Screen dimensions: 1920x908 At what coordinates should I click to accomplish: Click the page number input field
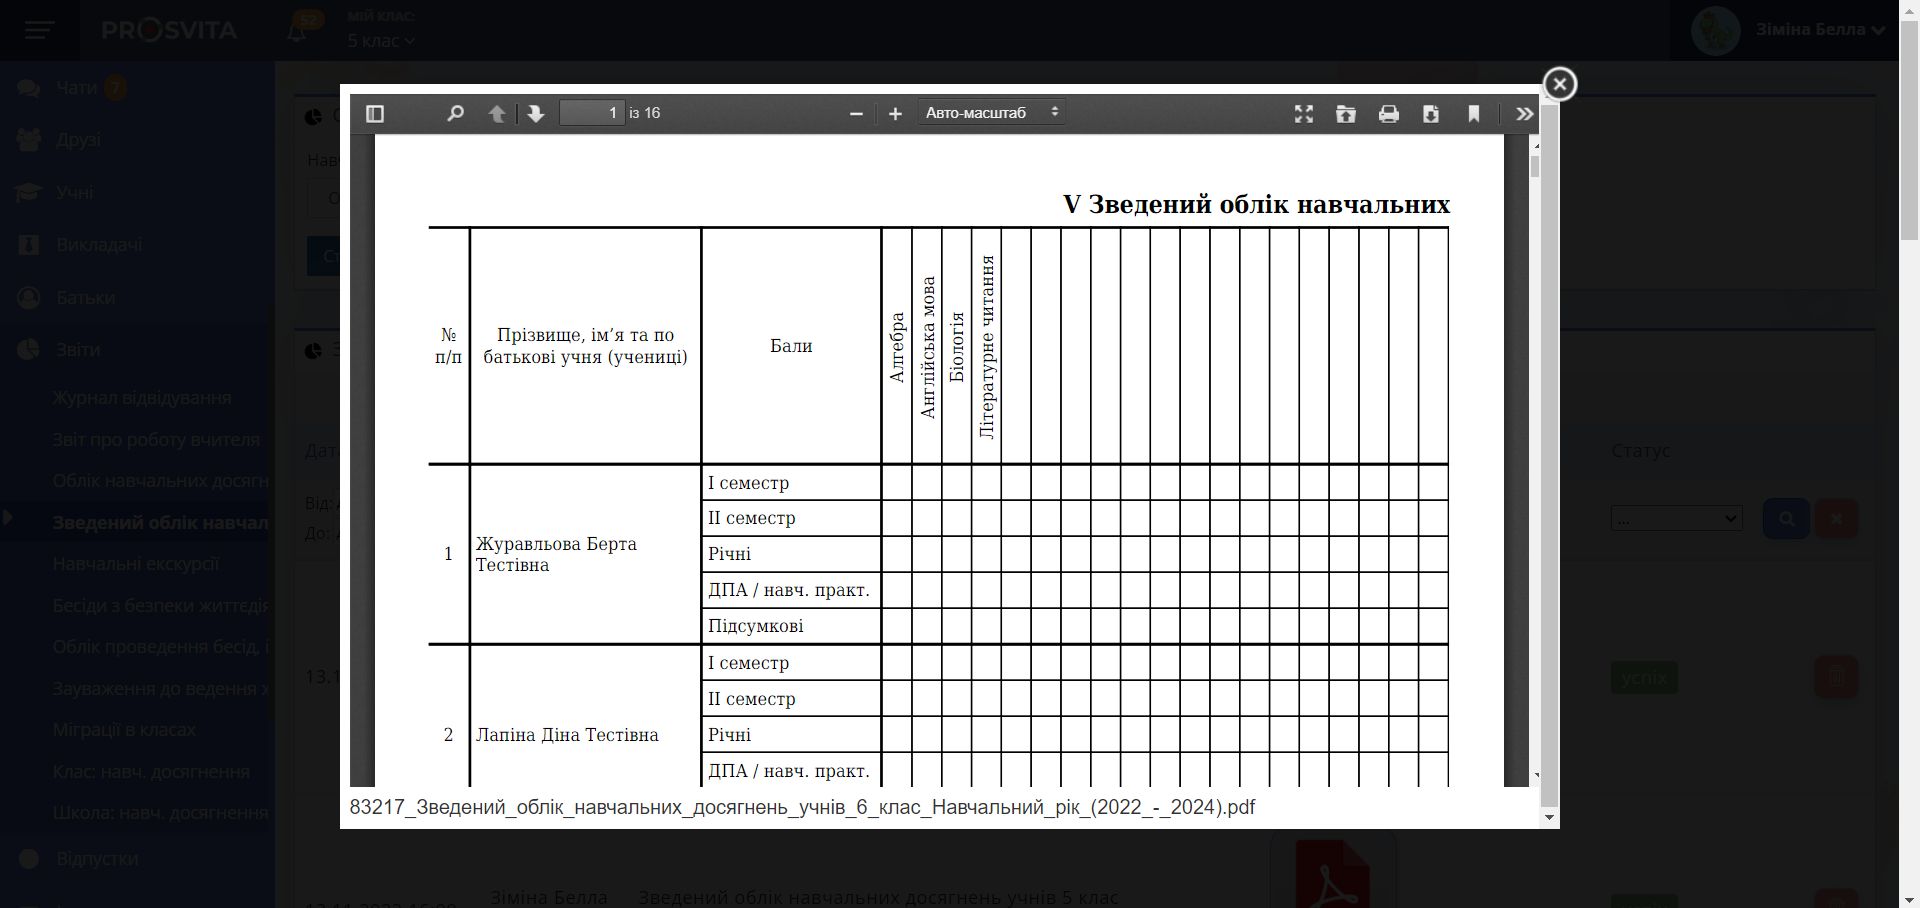point(591,113)
